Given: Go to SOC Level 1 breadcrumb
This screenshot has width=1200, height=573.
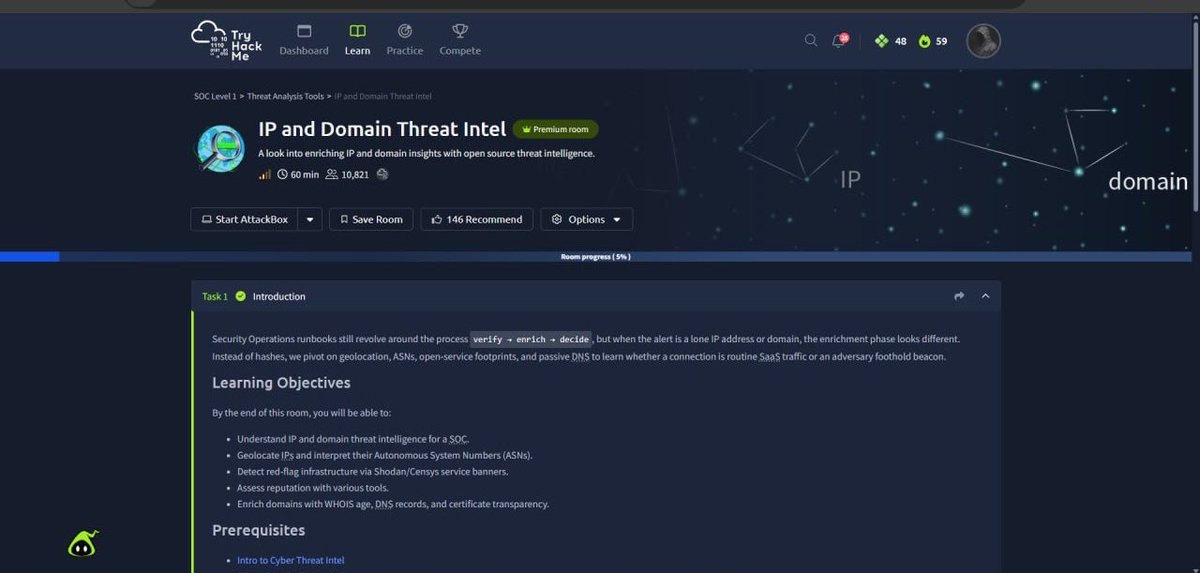Looking at the screenshot, I should pos(215,96).
